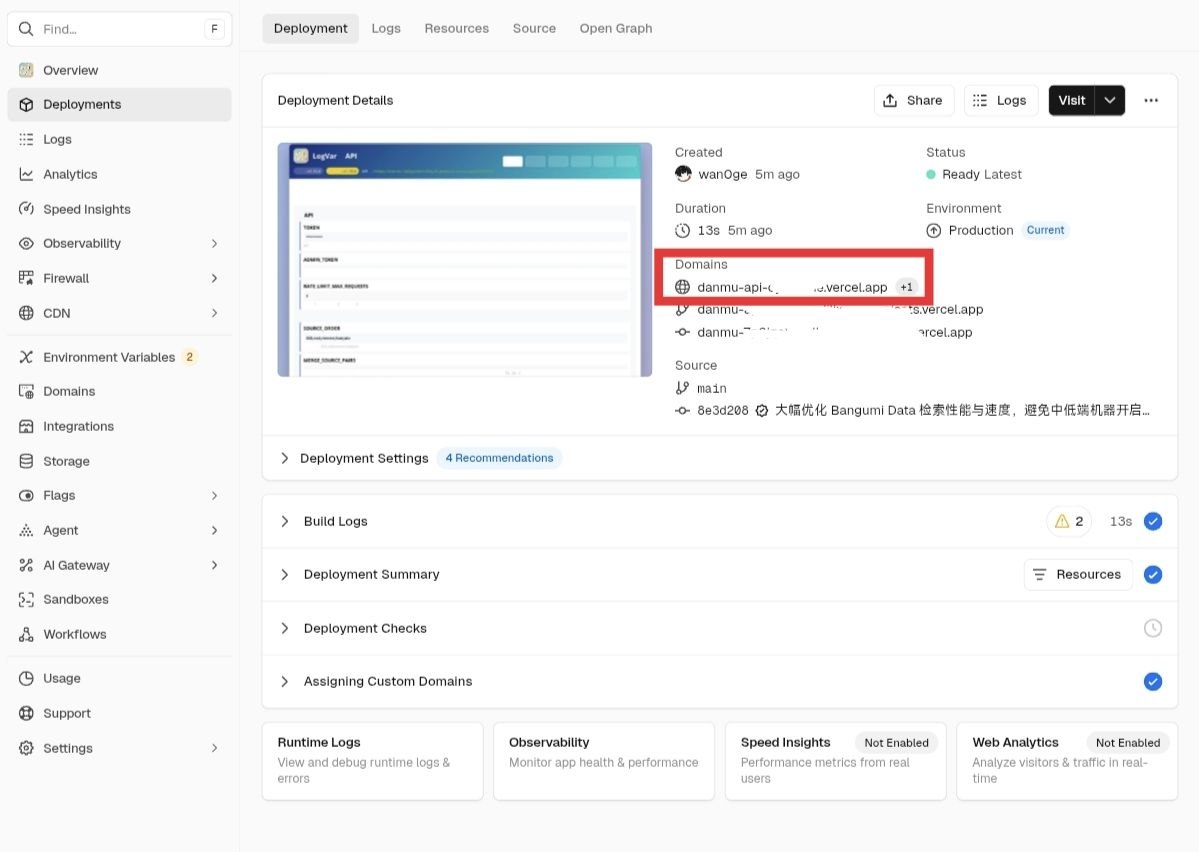Open the Runtime Logs card
The image size is (1199, 852).
coord(372,761)
